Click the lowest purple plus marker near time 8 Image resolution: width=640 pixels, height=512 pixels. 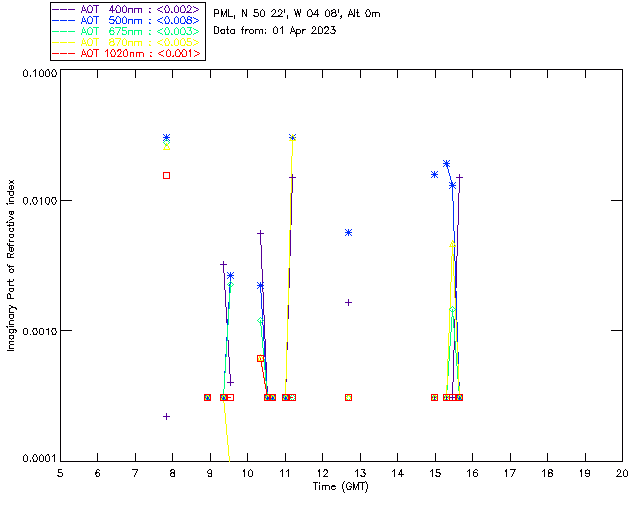[167, 416]
